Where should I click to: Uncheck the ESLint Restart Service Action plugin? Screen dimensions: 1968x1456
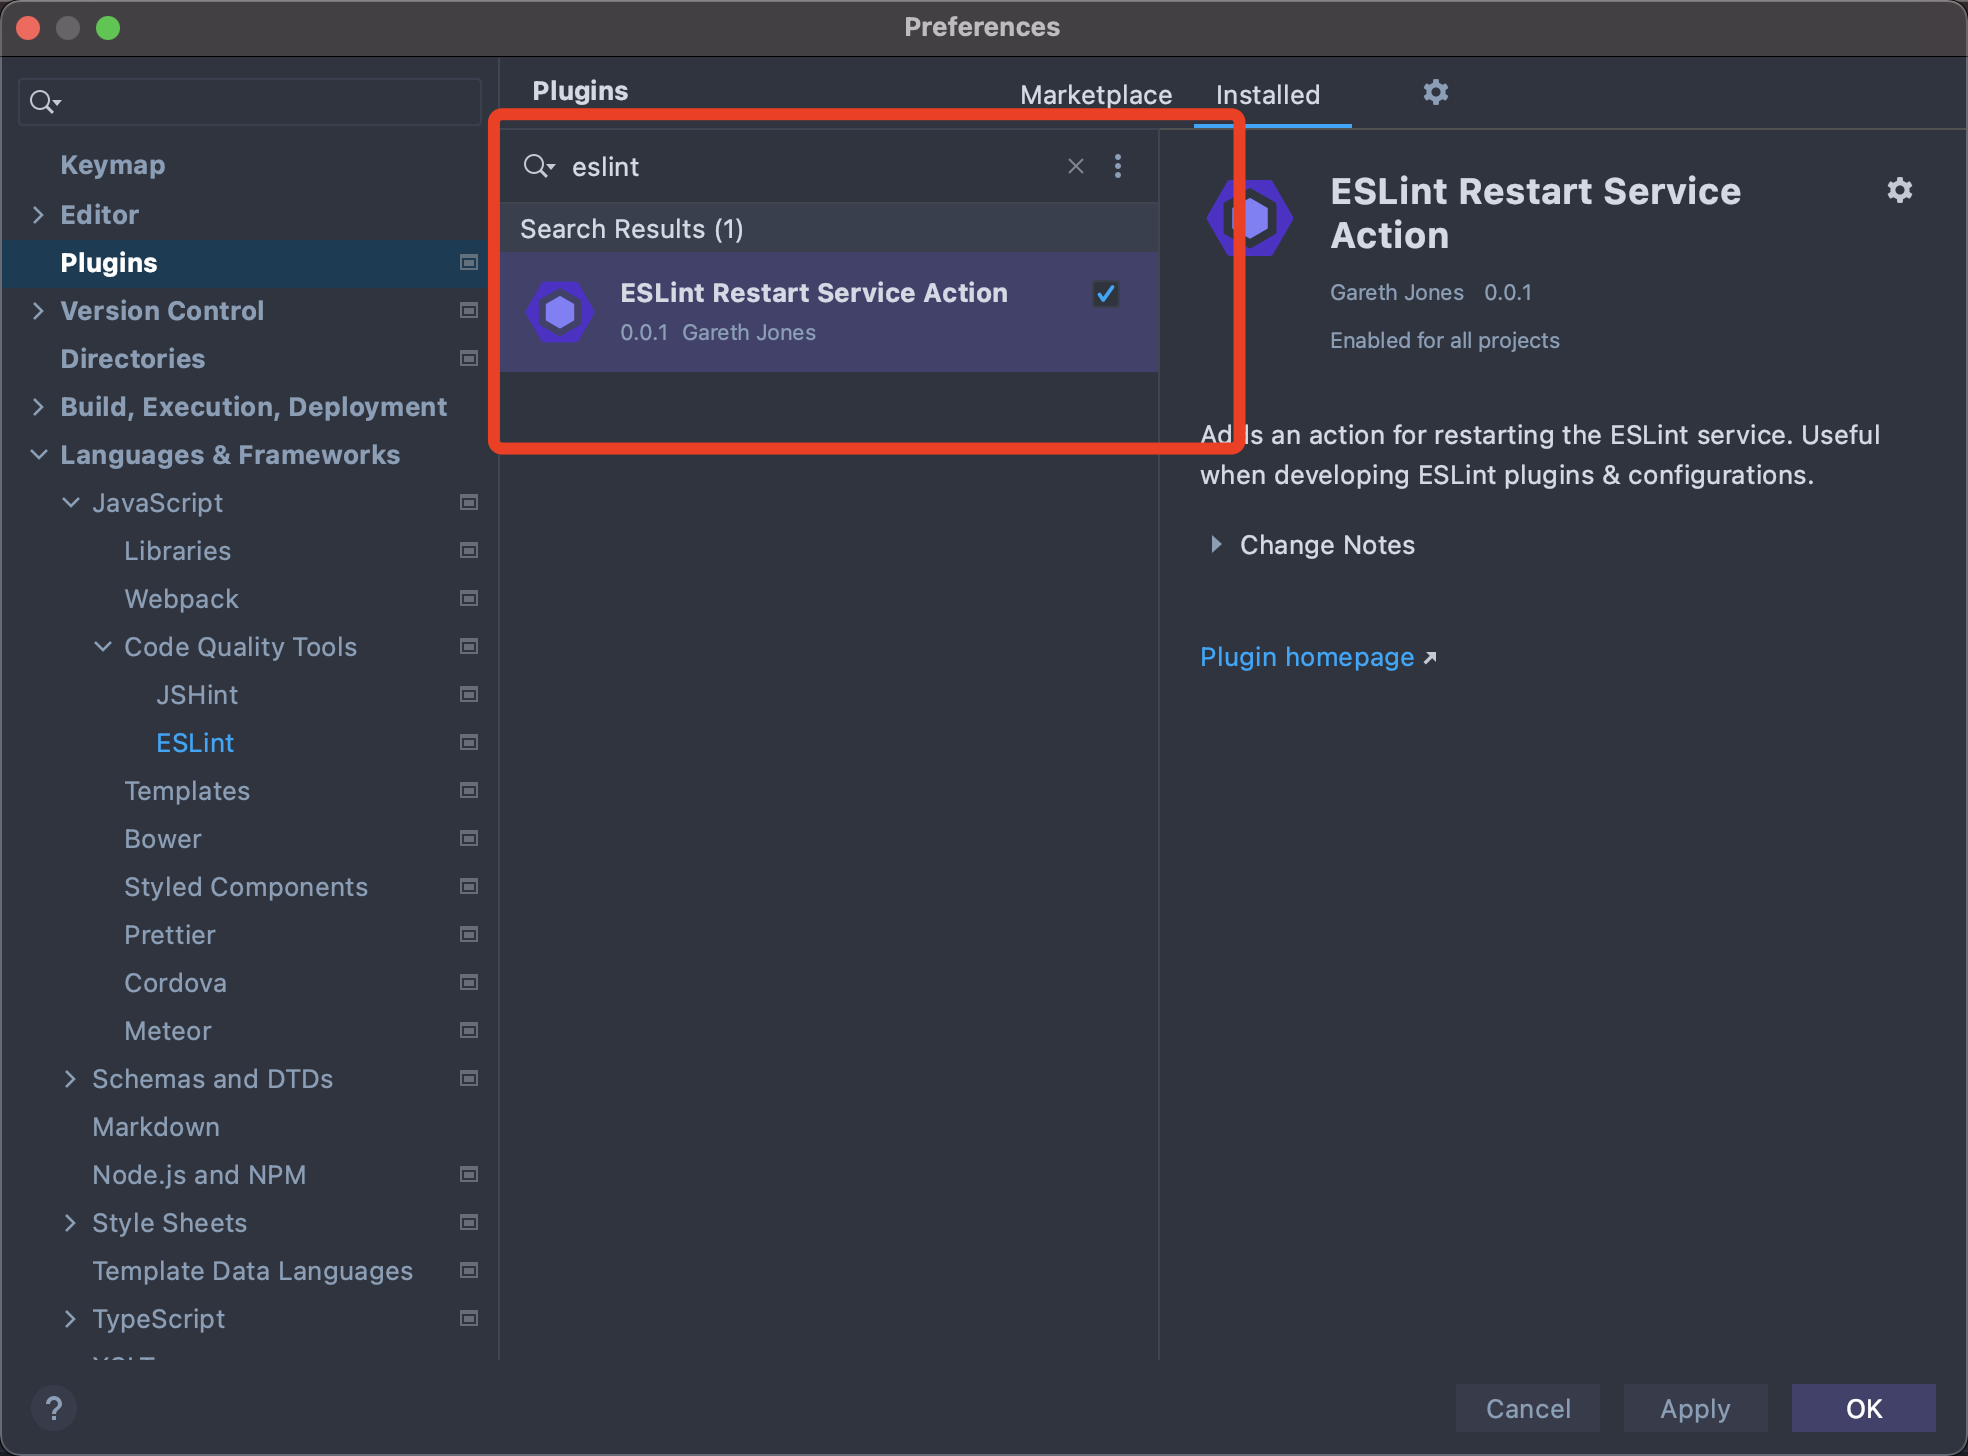[1106, 293]
